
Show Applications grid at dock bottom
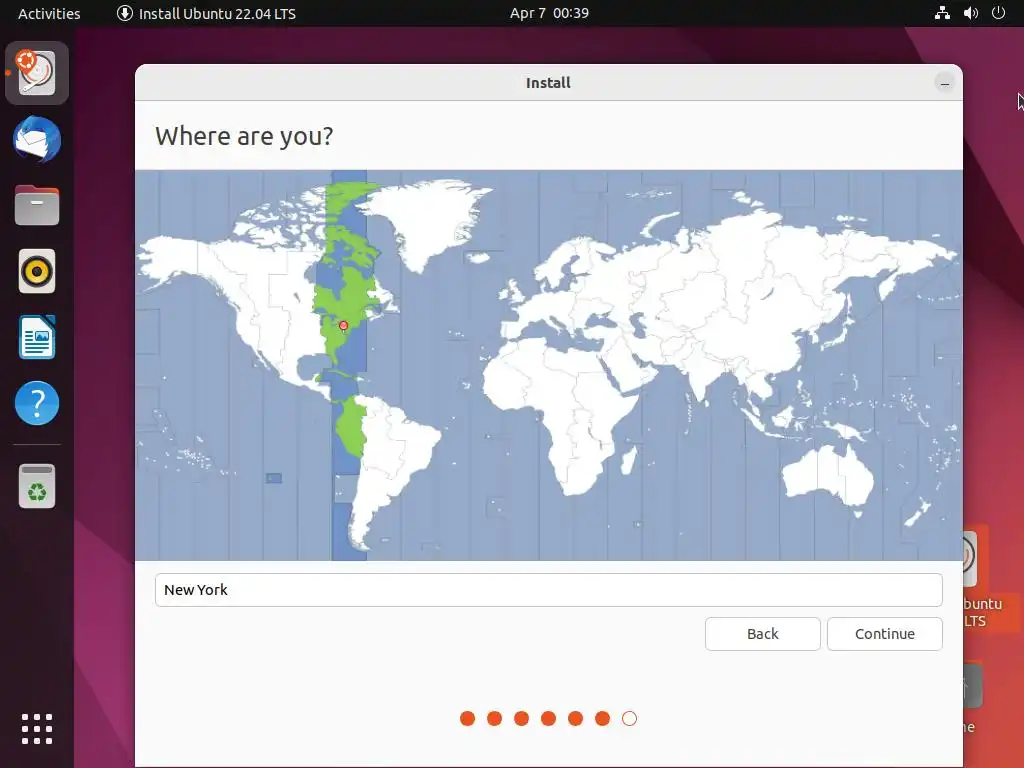(37, 729)
